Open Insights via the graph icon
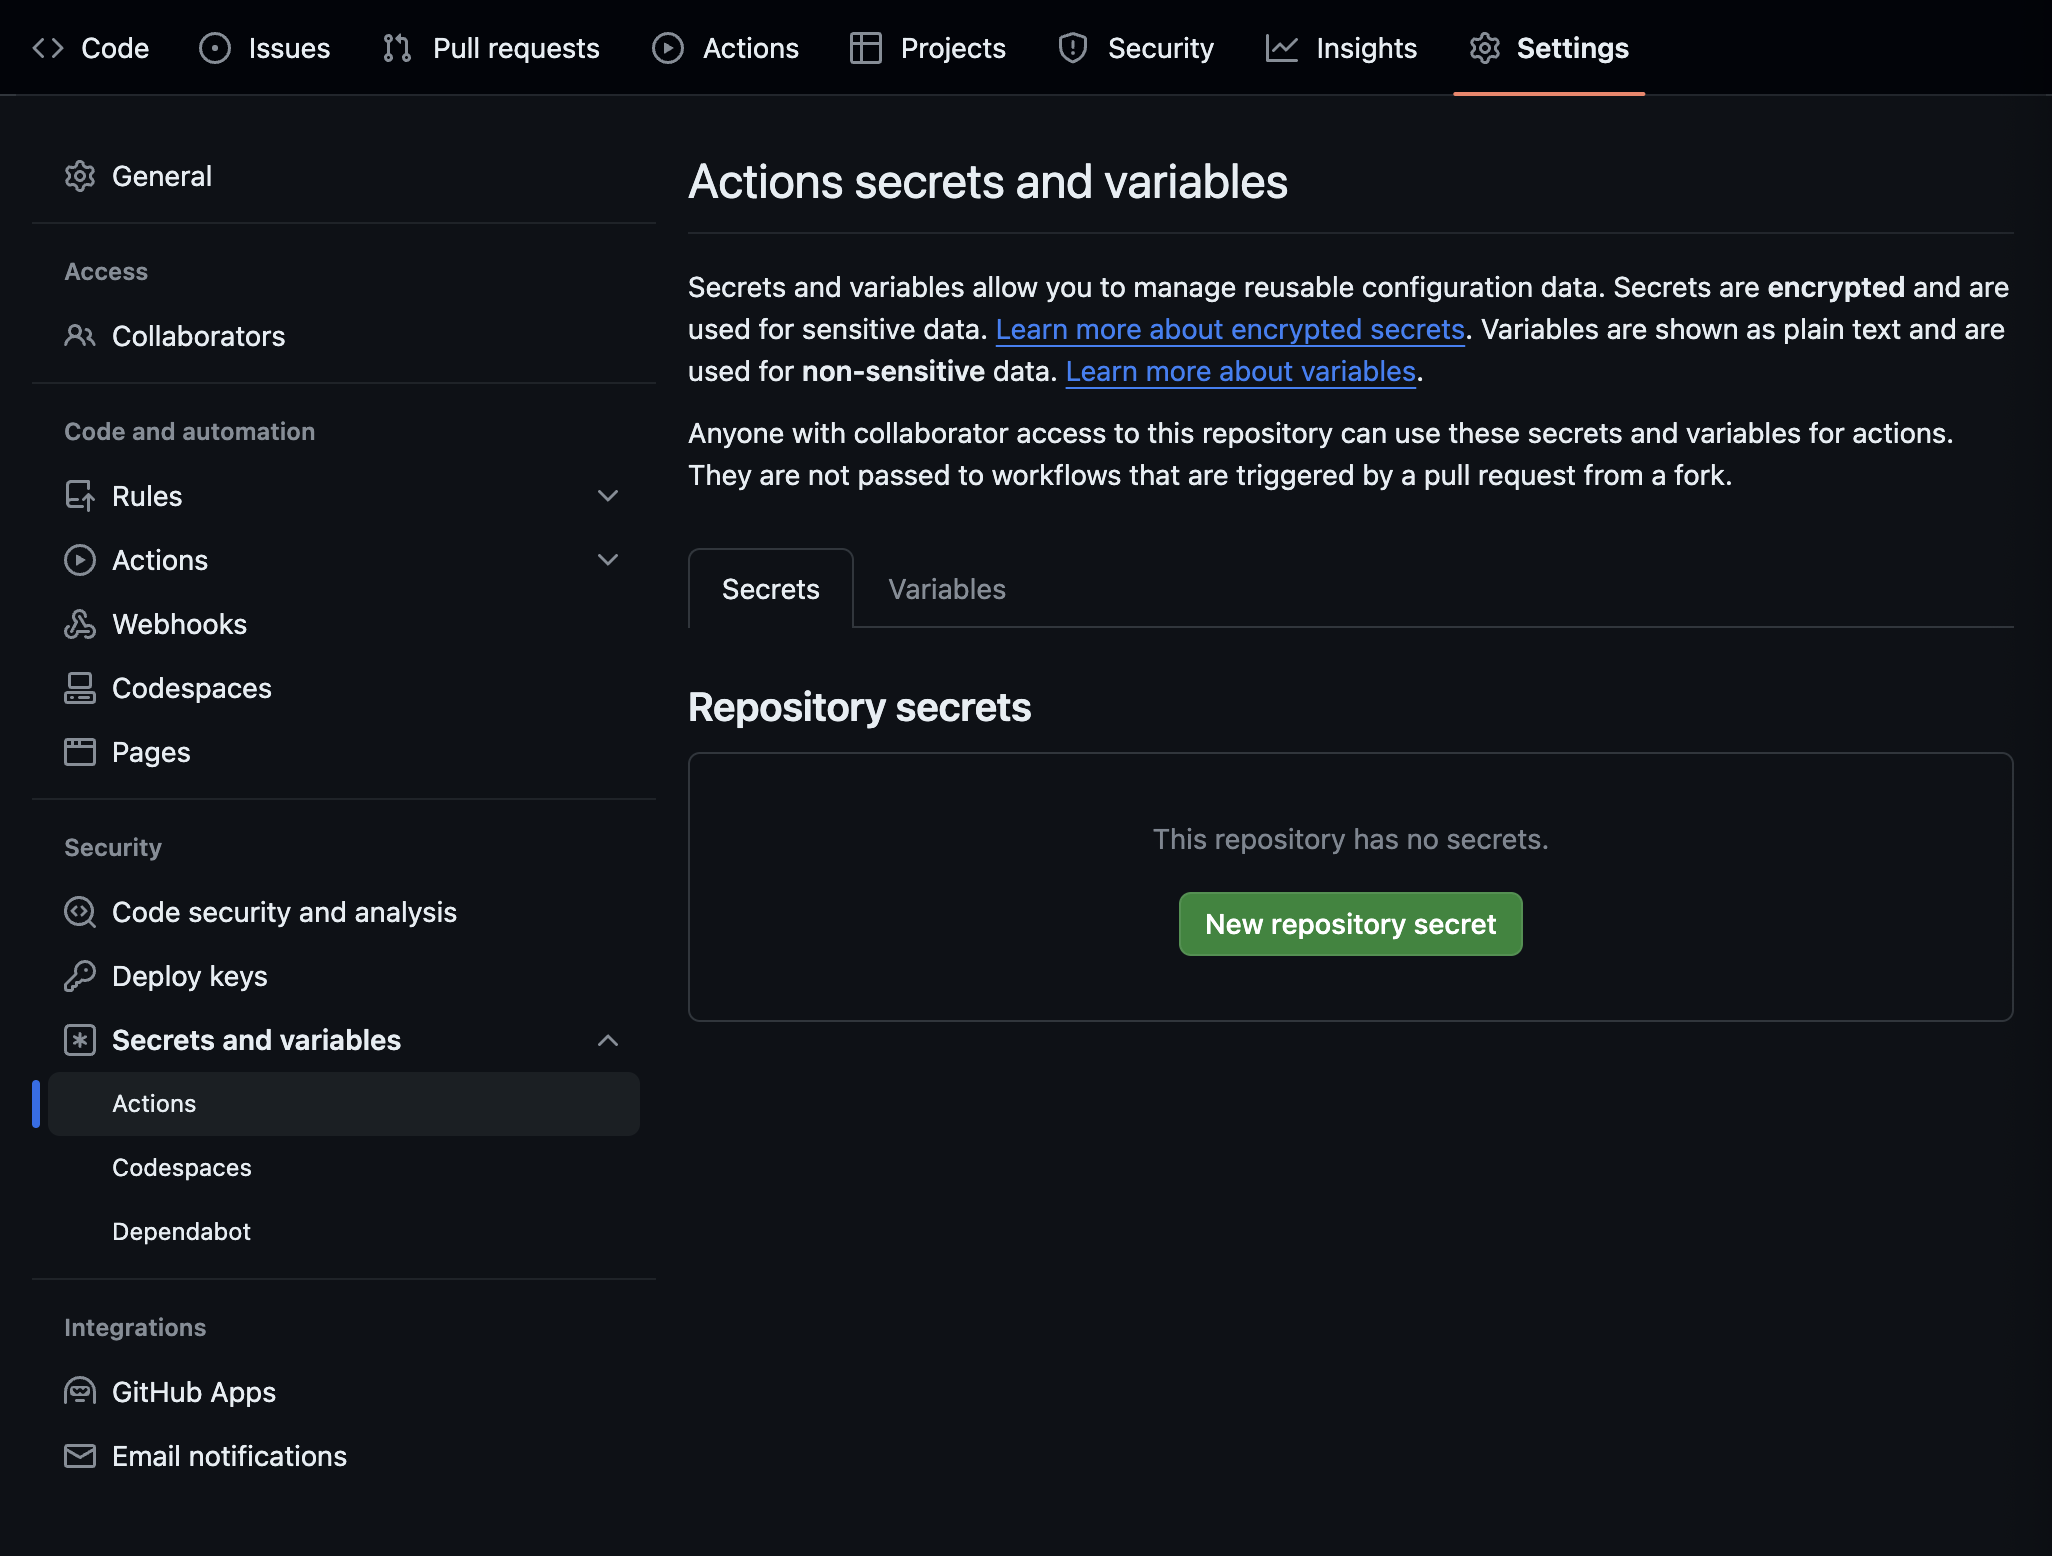2052x1556 pixels. tap(1283, 47)
